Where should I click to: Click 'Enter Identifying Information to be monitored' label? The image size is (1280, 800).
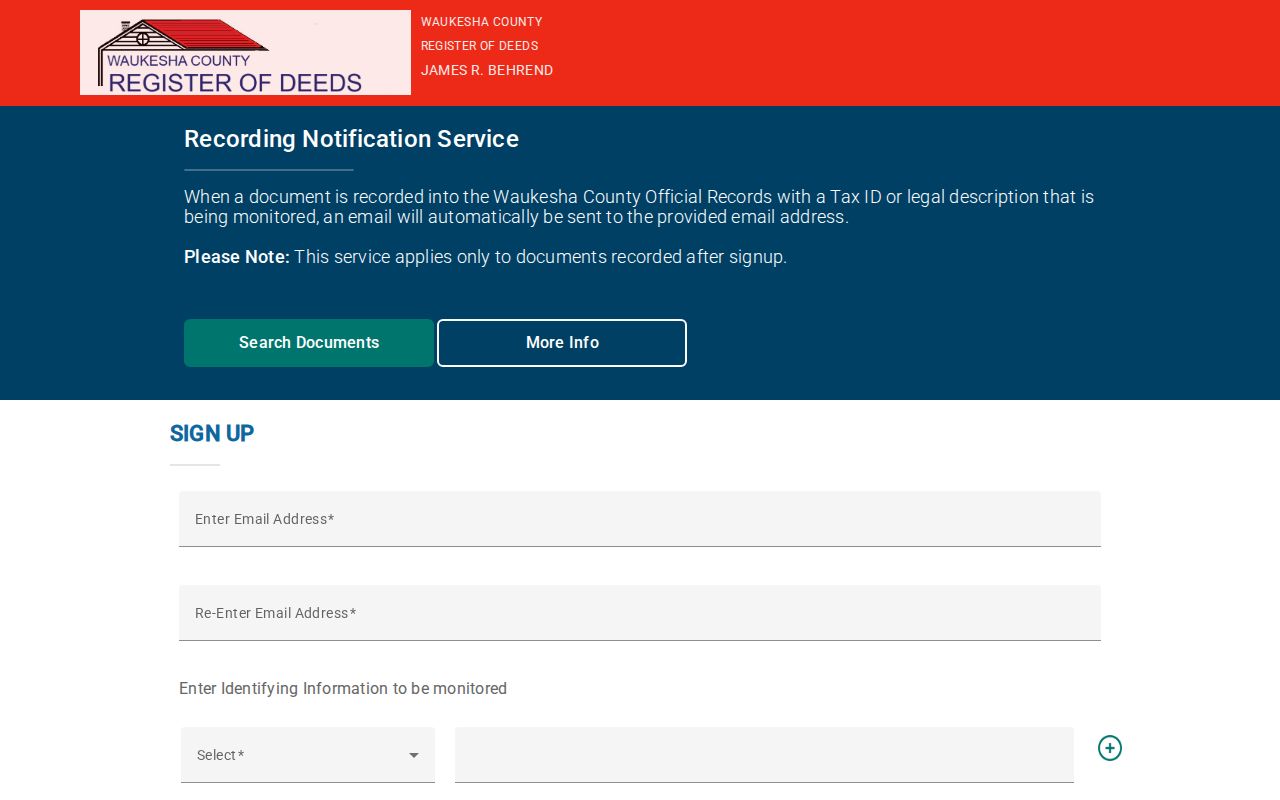[x=343, y=689]
